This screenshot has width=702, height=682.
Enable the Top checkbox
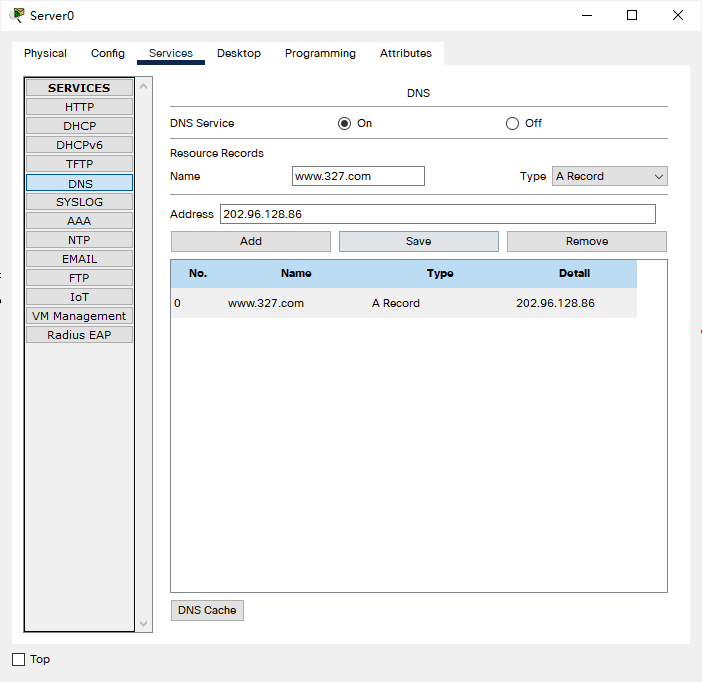tap(18, 659)
